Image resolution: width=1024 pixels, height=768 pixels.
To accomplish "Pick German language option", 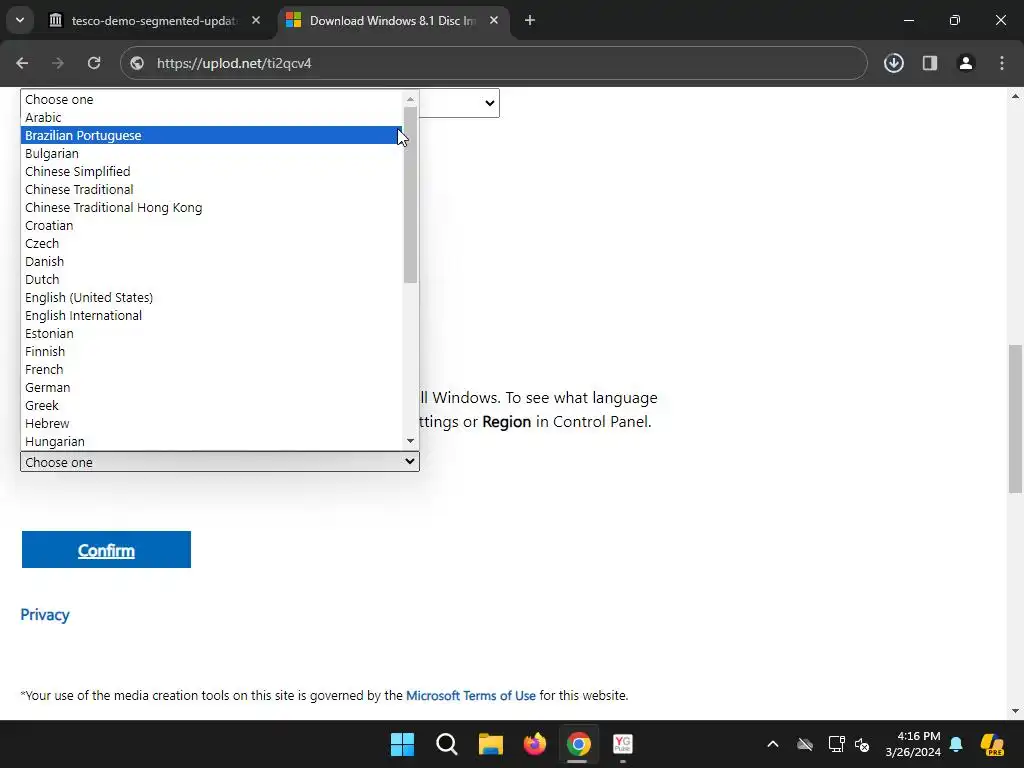I will click(212, 387).
